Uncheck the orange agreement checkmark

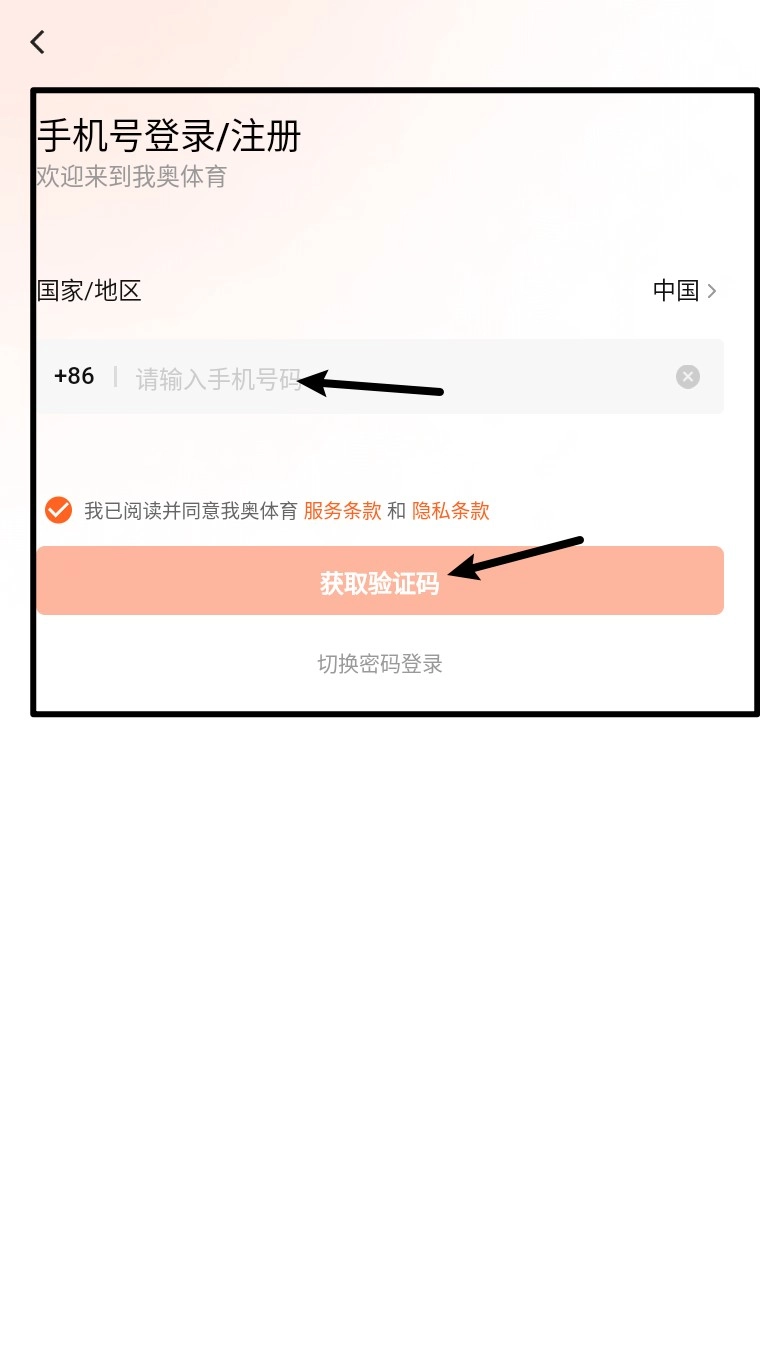(59, 510)
